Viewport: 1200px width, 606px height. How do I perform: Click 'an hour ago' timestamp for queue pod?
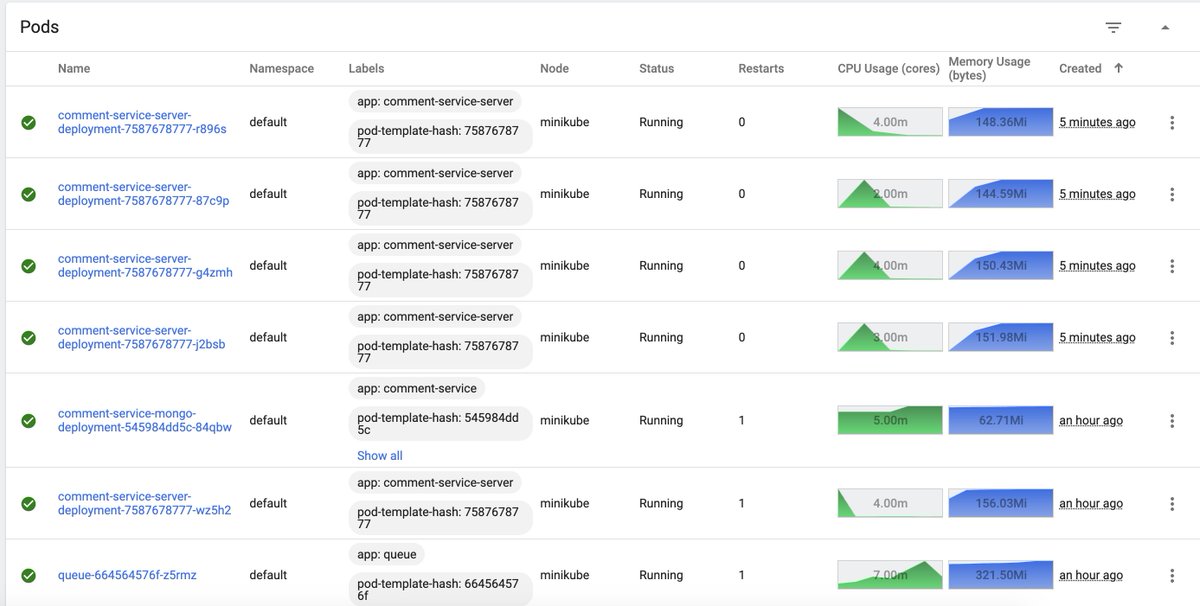pyautogui.click(x=1091, y=575)
